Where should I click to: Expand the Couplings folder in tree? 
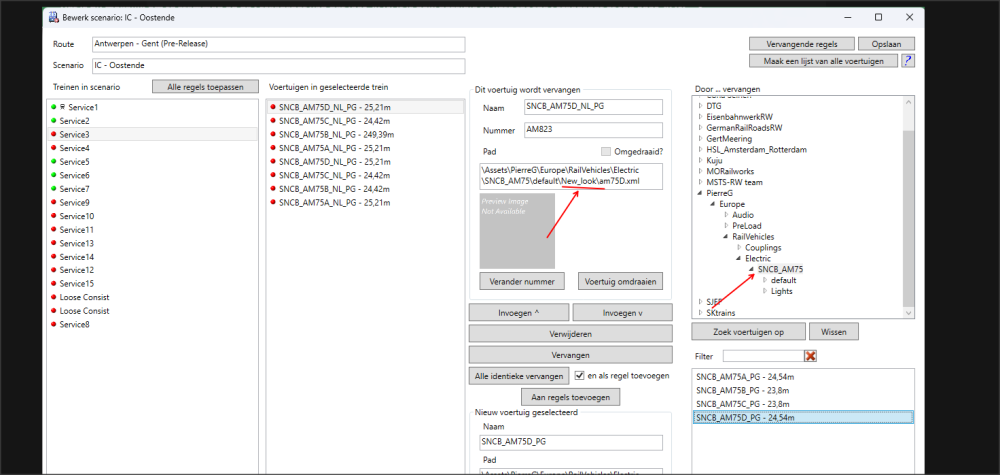point(738,247)
